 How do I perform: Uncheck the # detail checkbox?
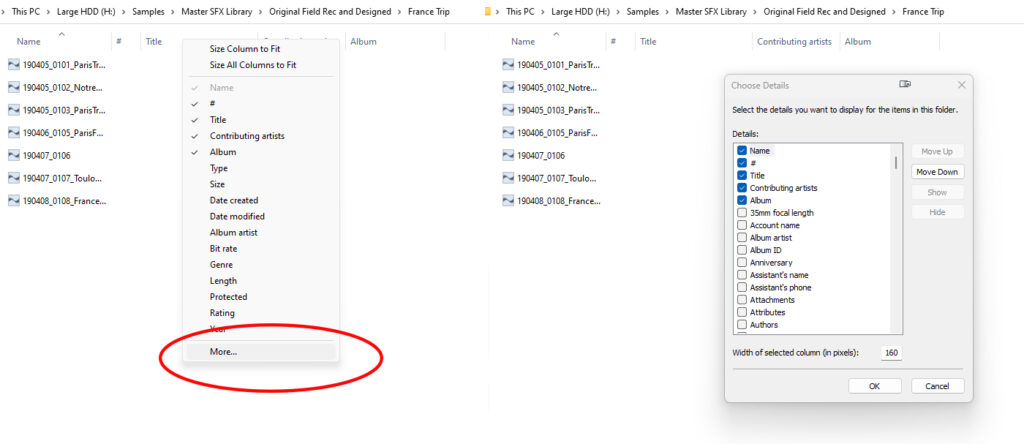click(x=742, y=163)
